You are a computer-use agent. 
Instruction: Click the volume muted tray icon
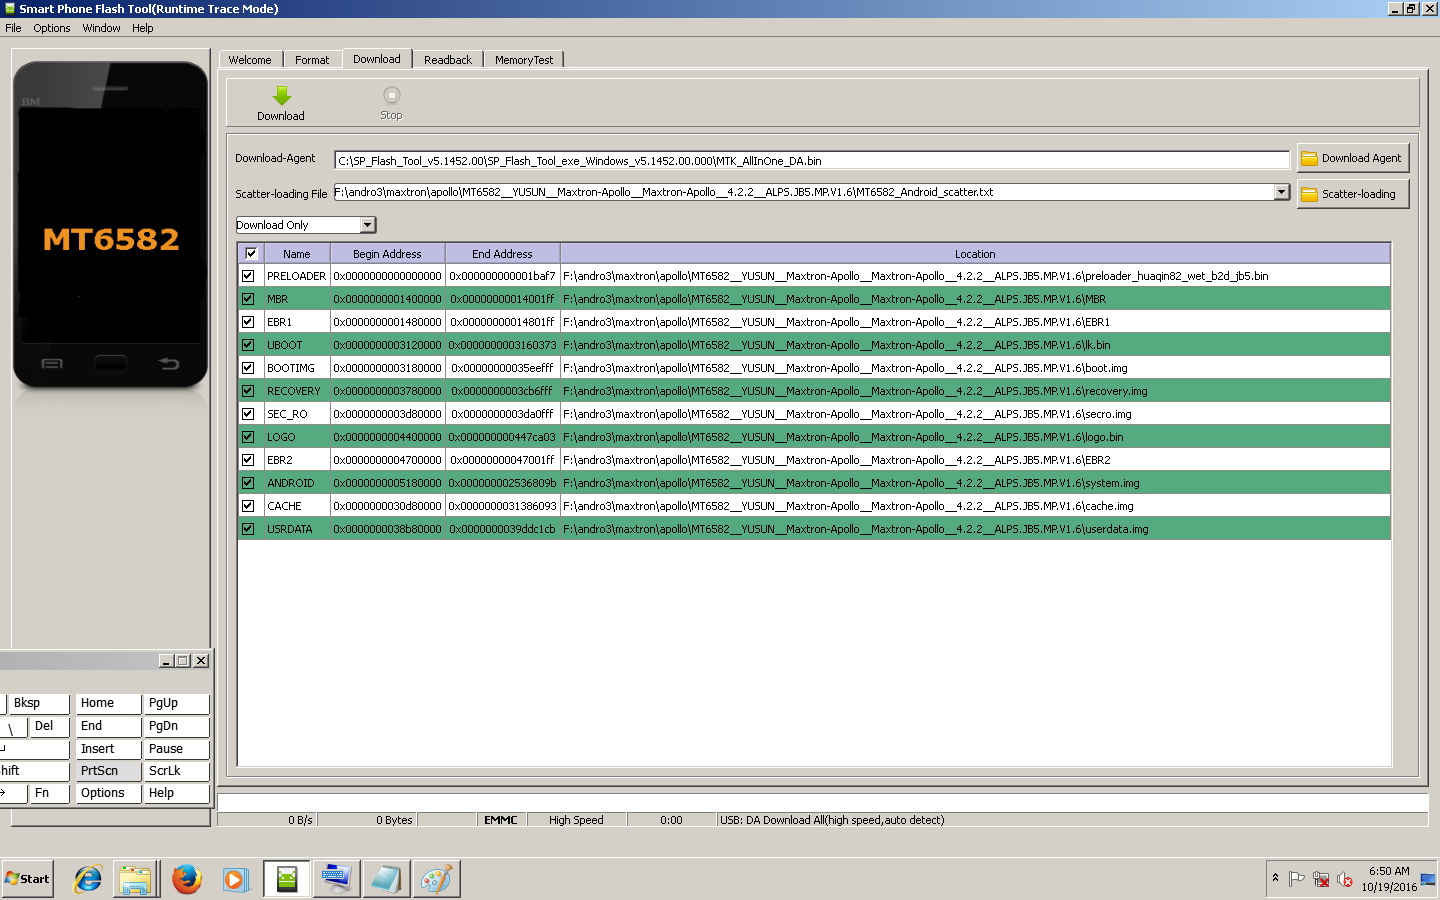(1345, 879)
